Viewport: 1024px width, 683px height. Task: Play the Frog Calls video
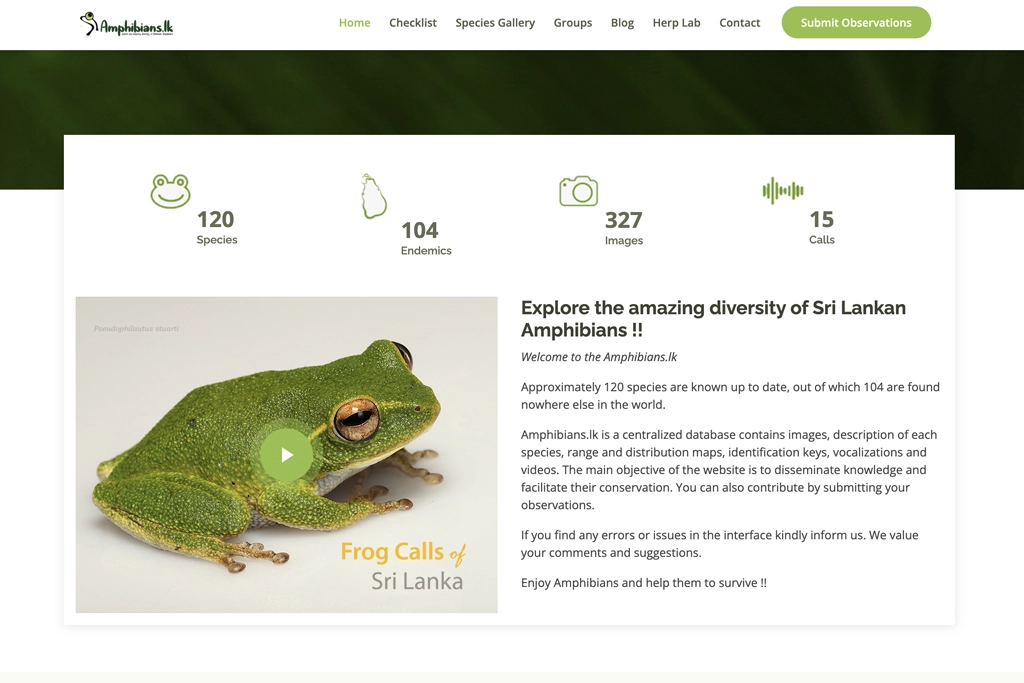tap(286, 455)
